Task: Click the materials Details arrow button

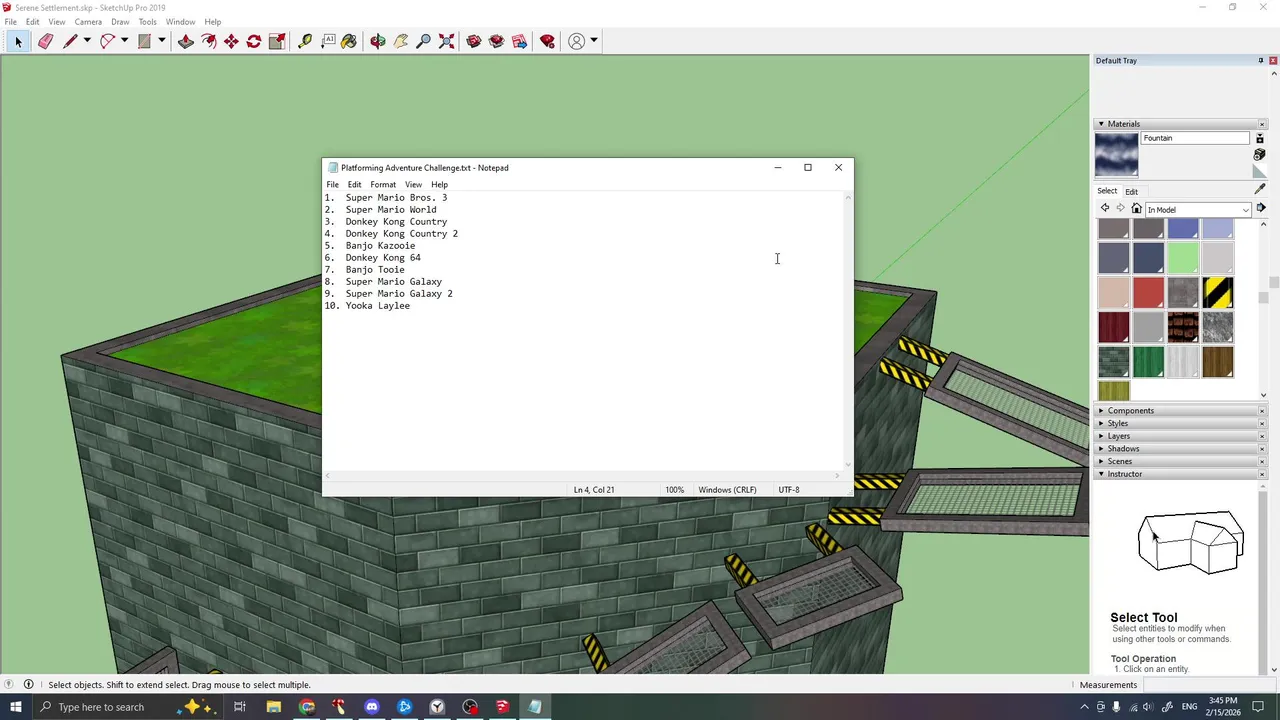Action: tap(1261, 209)
